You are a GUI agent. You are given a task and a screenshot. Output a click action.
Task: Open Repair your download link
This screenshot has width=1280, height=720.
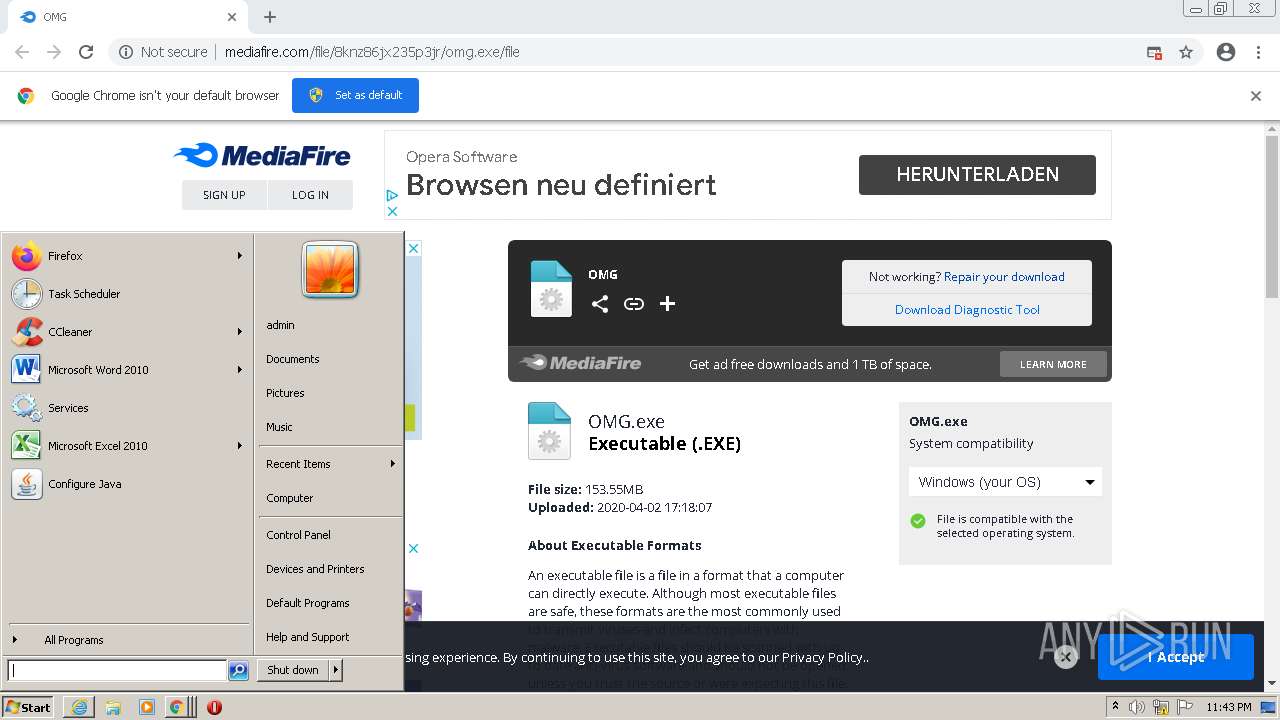pos(1004,277)
